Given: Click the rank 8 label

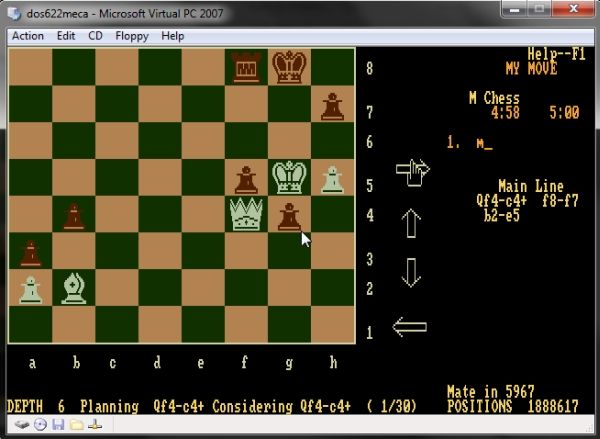Looking at the screenshot, I should pos(369,69).
